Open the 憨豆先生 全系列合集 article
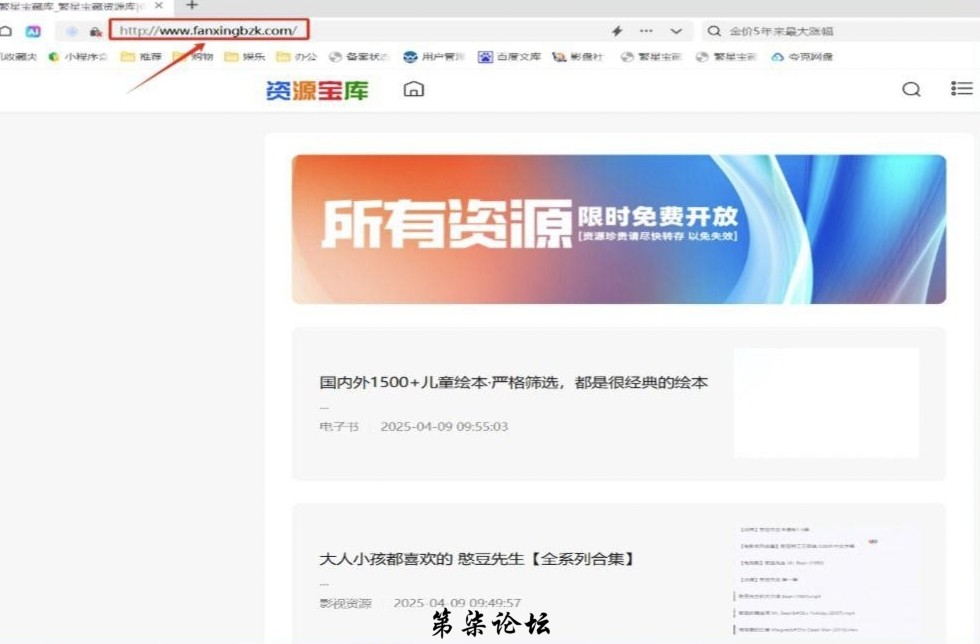 tap(477, 559)
